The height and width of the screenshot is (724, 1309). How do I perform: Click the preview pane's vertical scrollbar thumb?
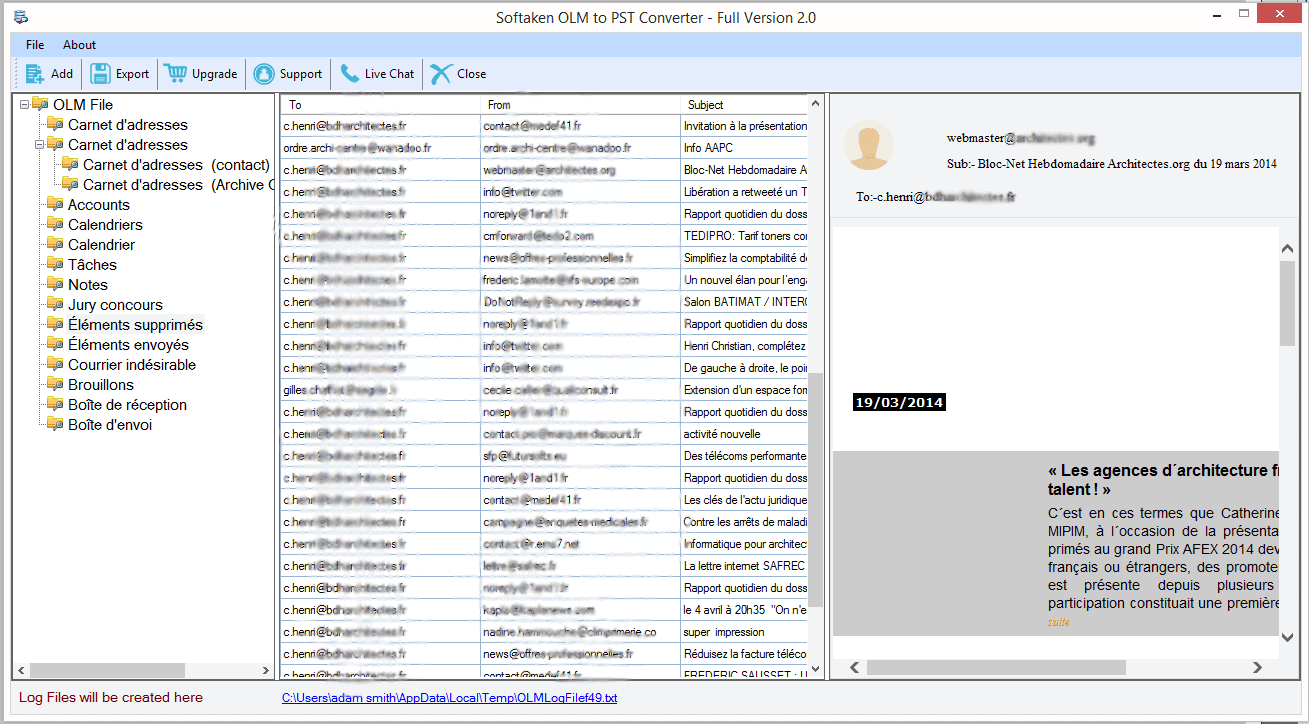click(x=1288, y=303)
